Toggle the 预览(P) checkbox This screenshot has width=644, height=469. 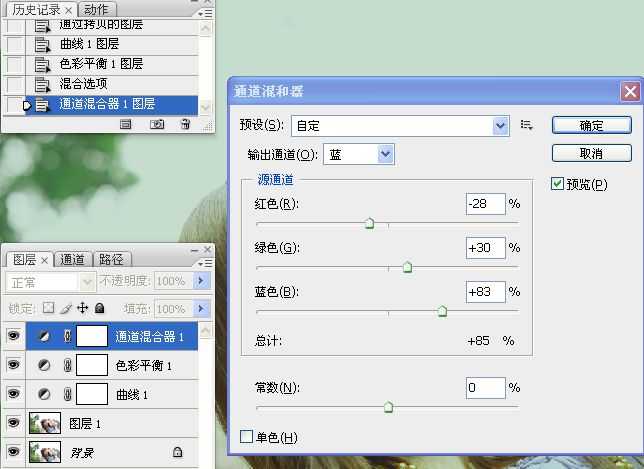557,184
